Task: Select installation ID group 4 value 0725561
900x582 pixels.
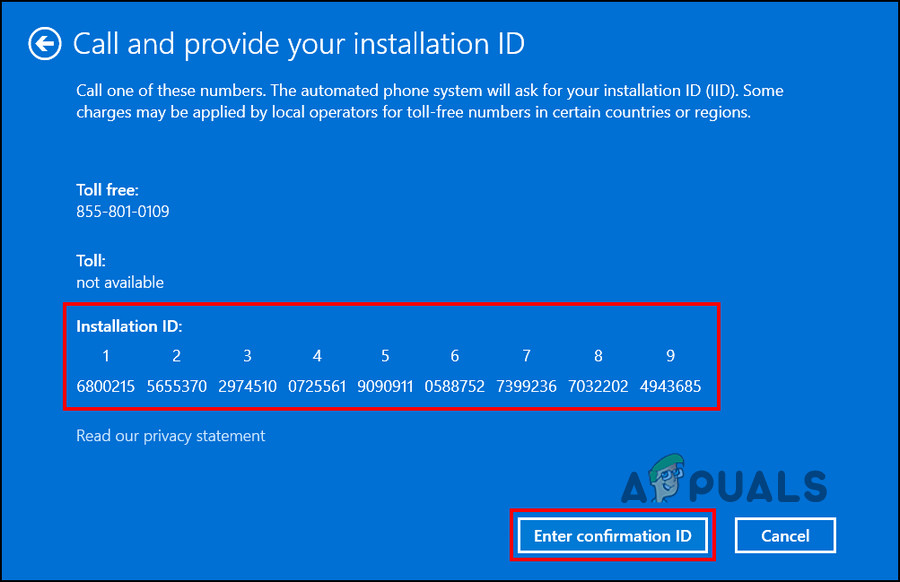Action: coord(317,386)
